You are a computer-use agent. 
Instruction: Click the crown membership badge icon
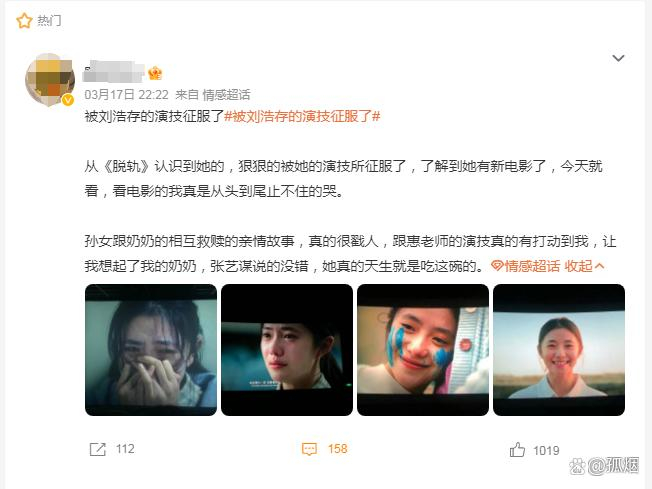coord(155,74)
